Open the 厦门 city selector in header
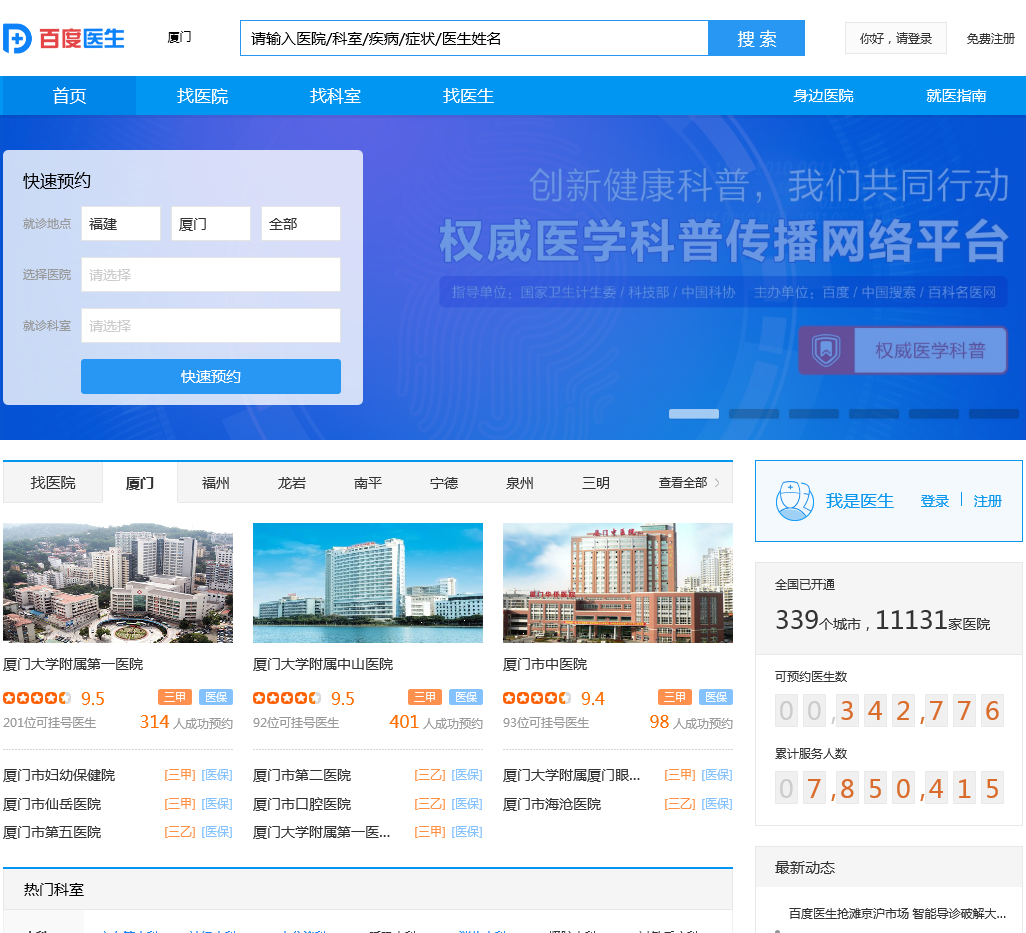 pyautogui.click(x=179, y=37)
